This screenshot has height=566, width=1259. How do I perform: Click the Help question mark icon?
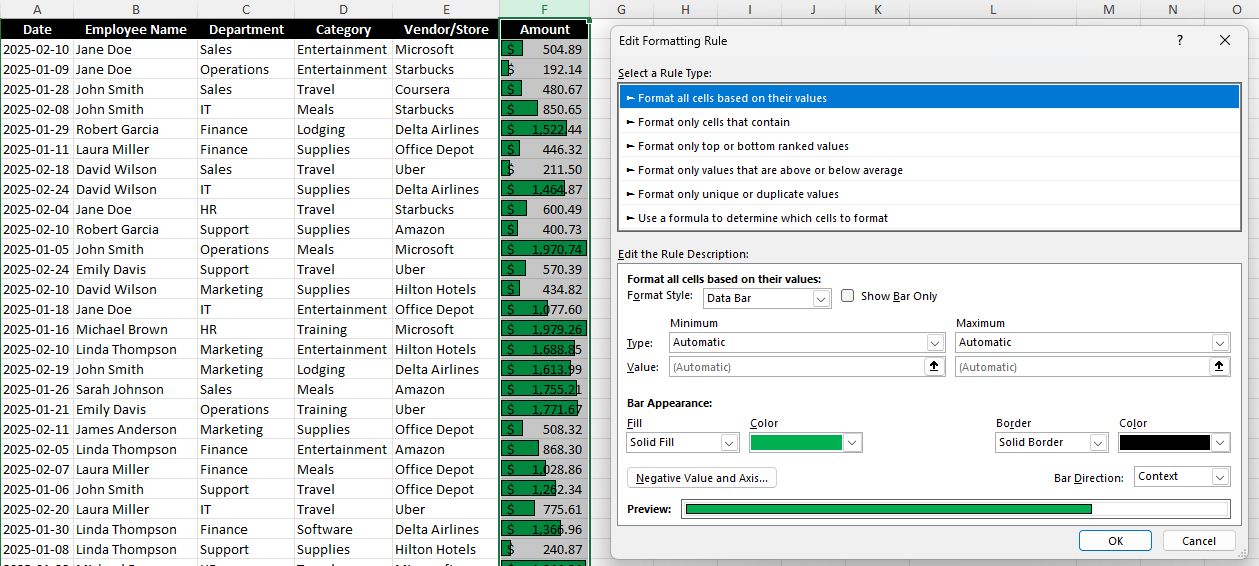coord(1180,40)
